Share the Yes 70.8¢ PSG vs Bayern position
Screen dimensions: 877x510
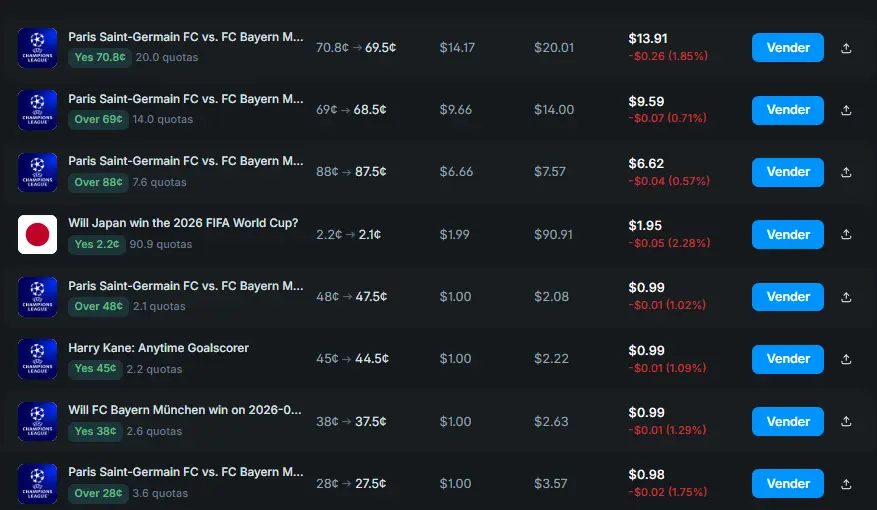coord(846,48)
